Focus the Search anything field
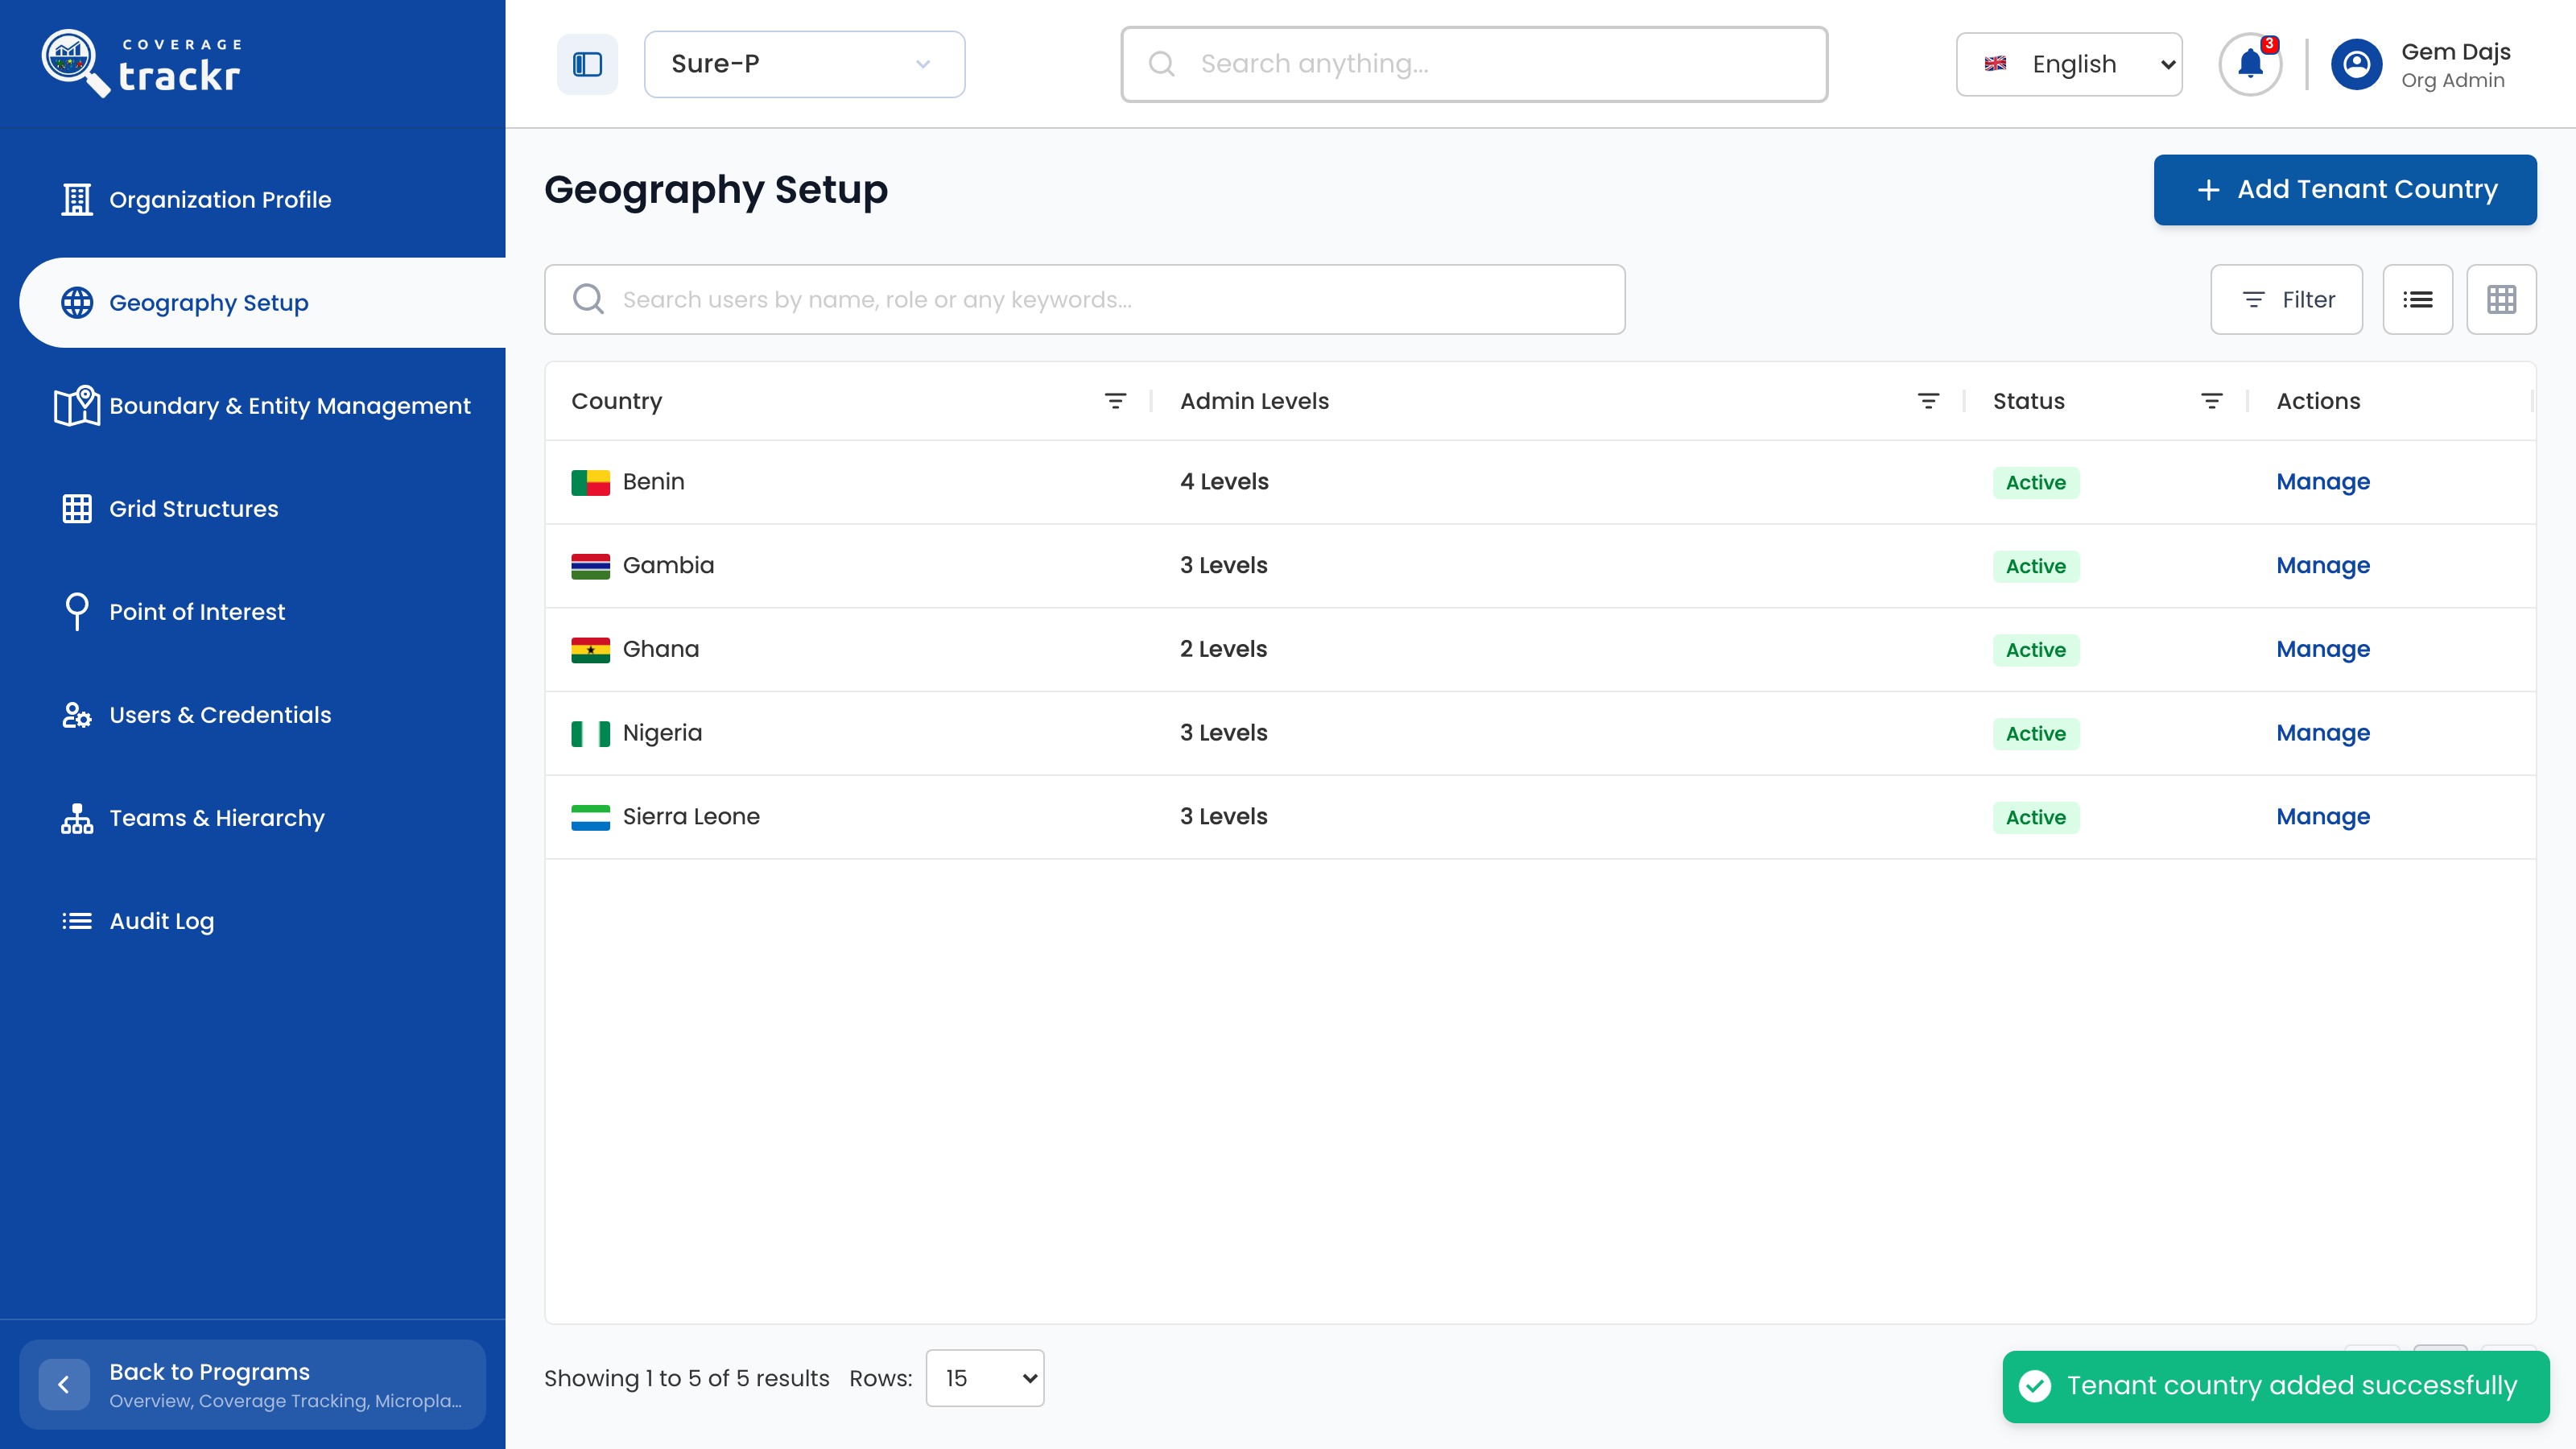This screenshot has width=2576, height=1449. pyautogui.click(x=1474, y=64)
